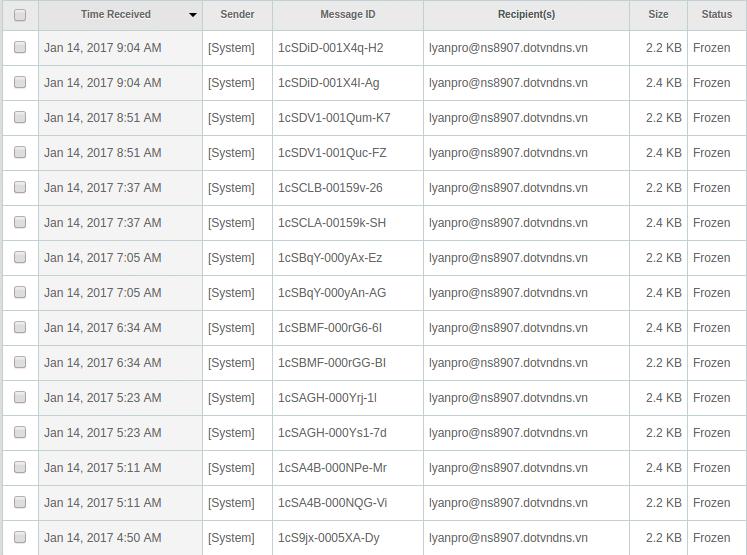The image size is (747, 555).
Task: Click [System] sender of 1cSDiD-001X4I-Ag
Action: [231, 83]
